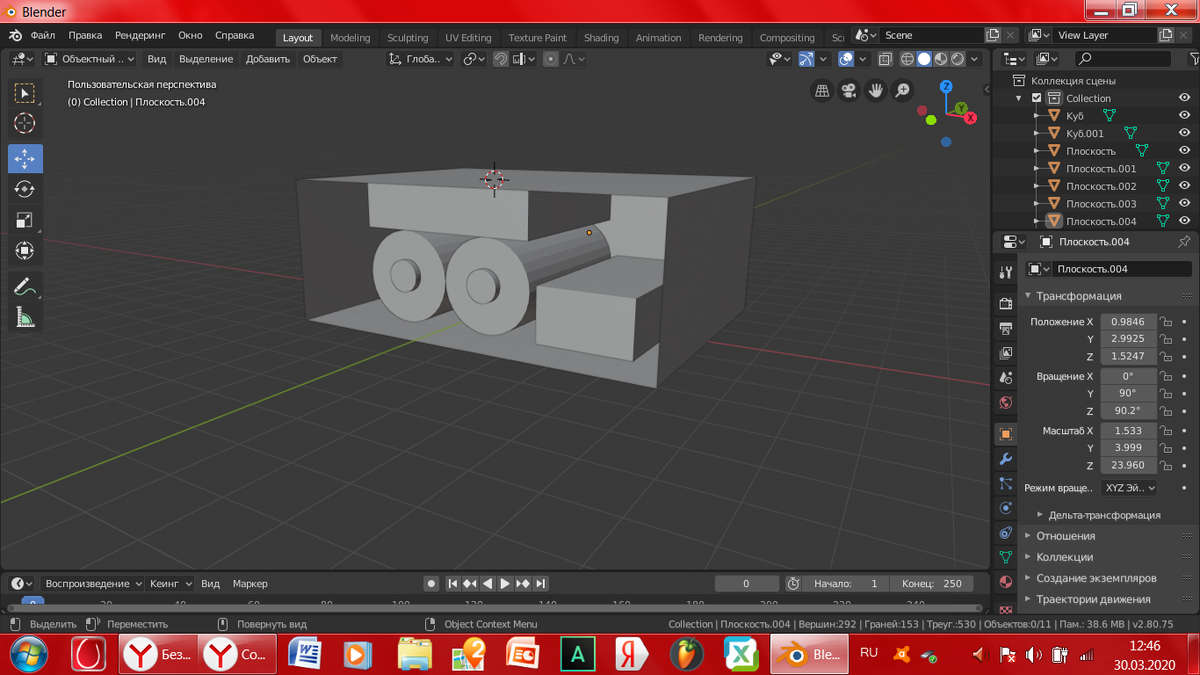Toggle visibility of Плоскость.002
The width and height of the screenshot is (1200, 675).
(x=1184, y=186)
